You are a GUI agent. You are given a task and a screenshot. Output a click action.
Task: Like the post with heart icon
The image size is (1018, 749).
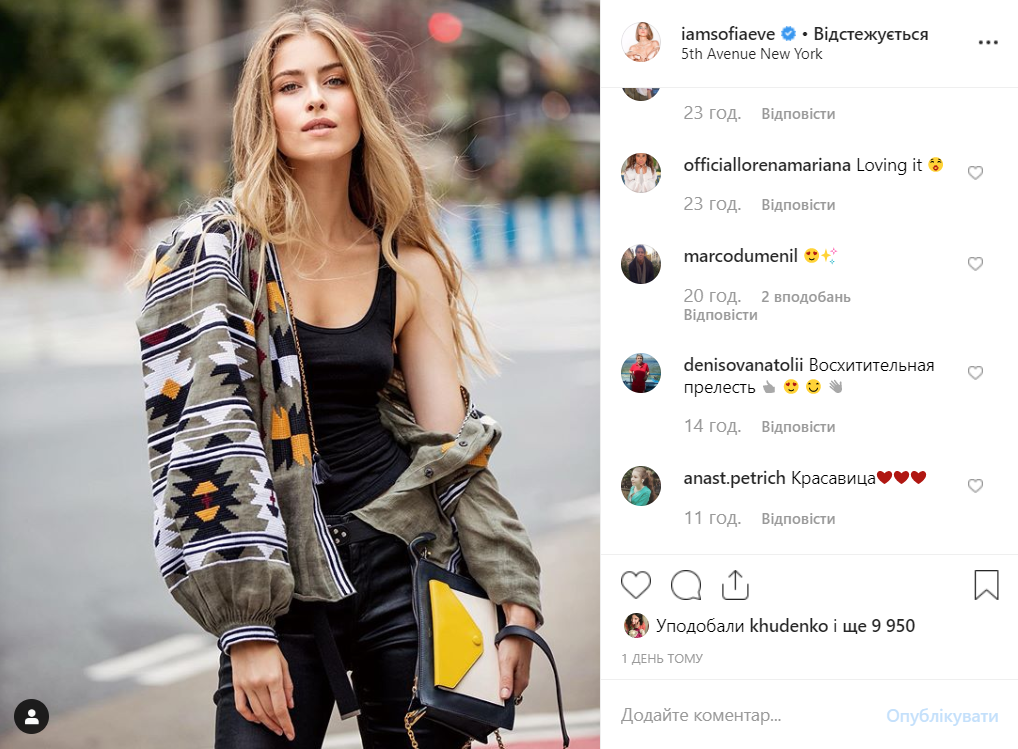636,585
